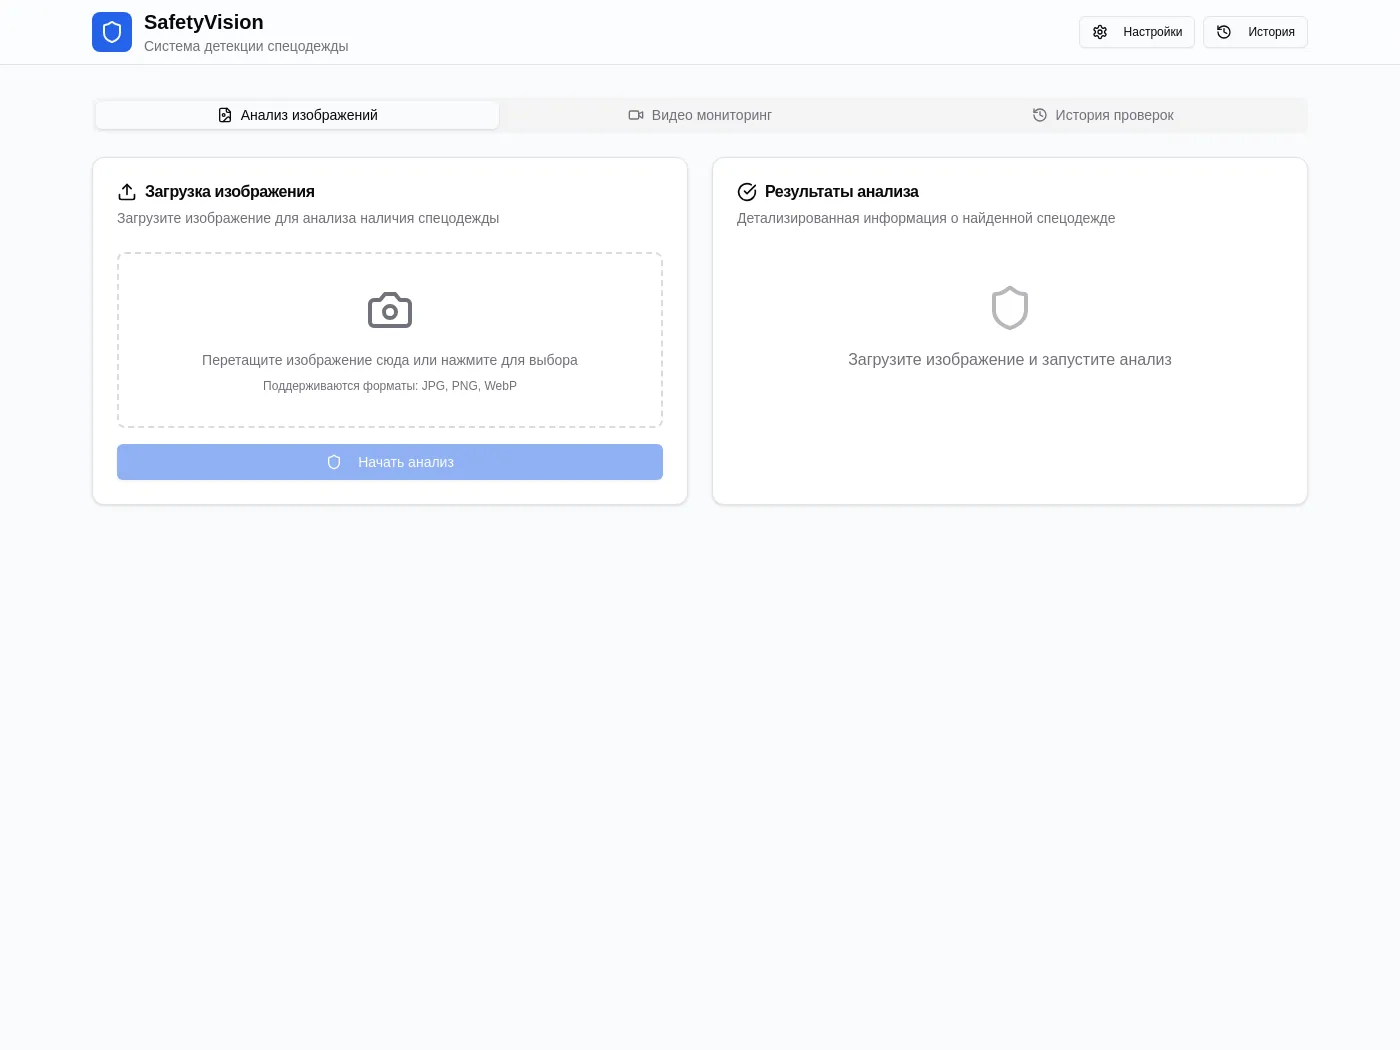Open Настройки from the header
Viewport: 1400px width, 1050px height.
click(1137, 32)
